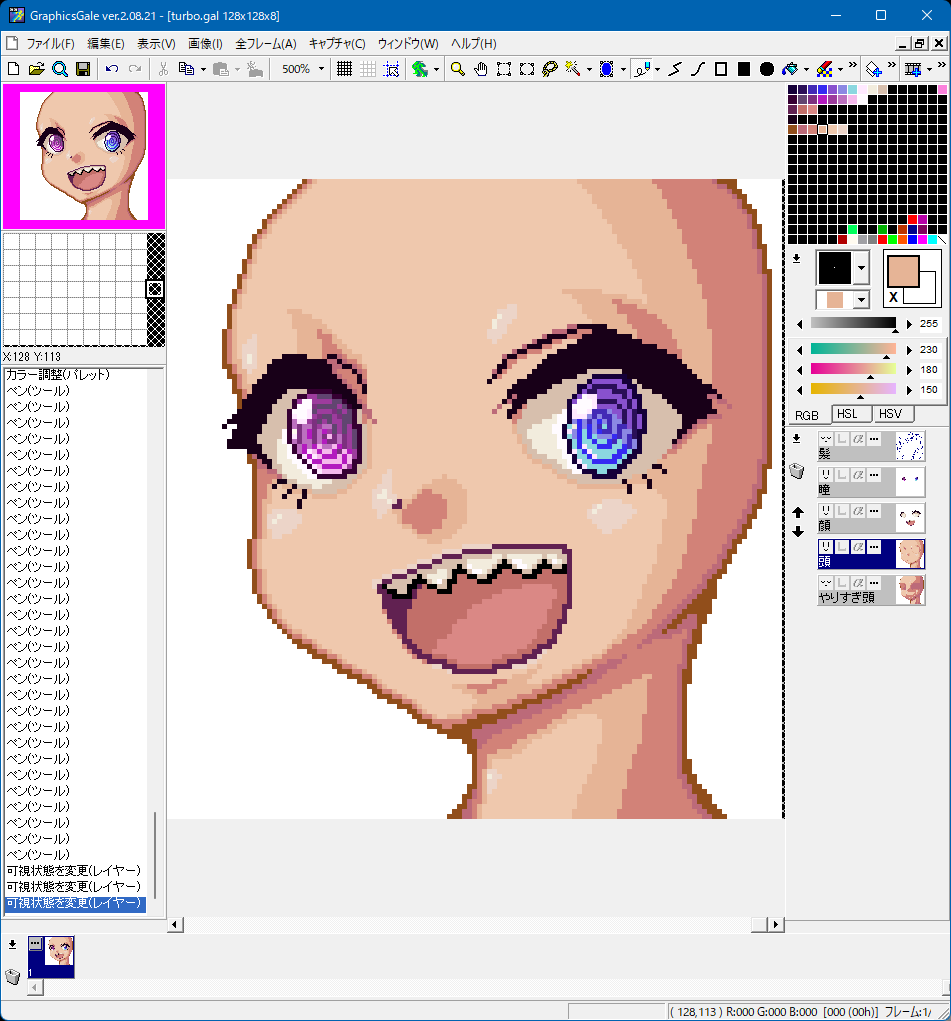Image resolution: width=951 pixels, height=1021 pixels.
Task: Open the dropdown beside the Paste icon
Action: point(237,69)
